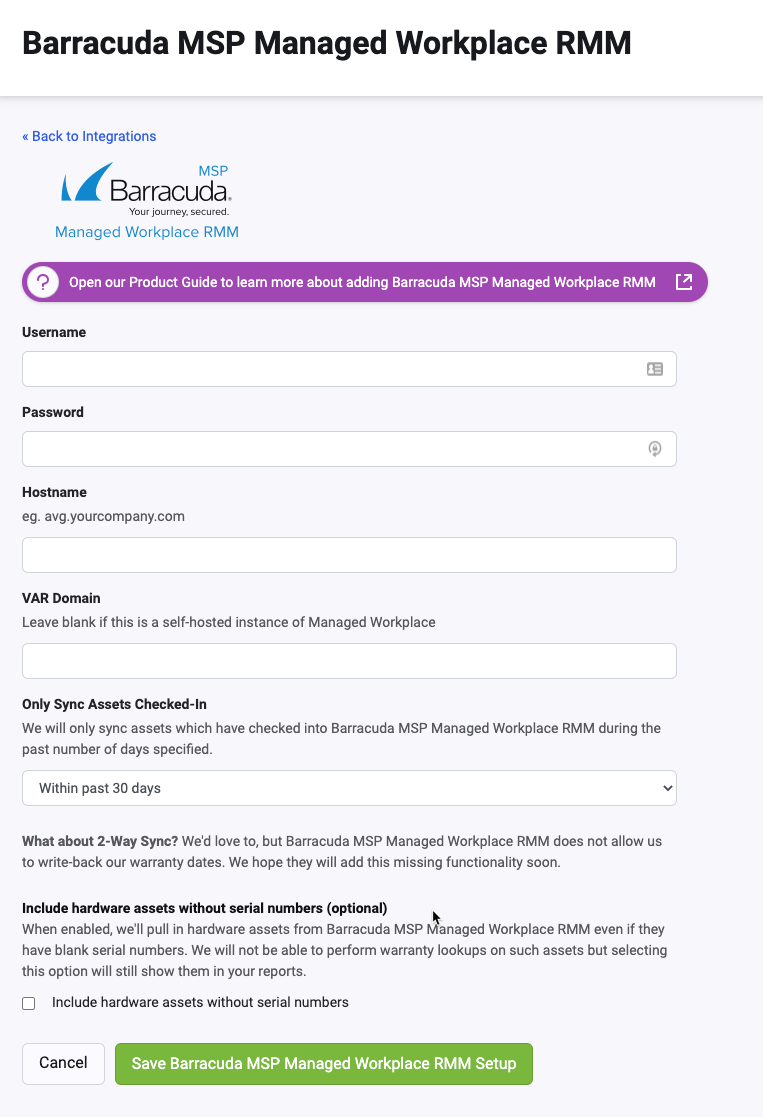Click the contact card icon in Username field
763x1117 pixels.
pos(655,368)
